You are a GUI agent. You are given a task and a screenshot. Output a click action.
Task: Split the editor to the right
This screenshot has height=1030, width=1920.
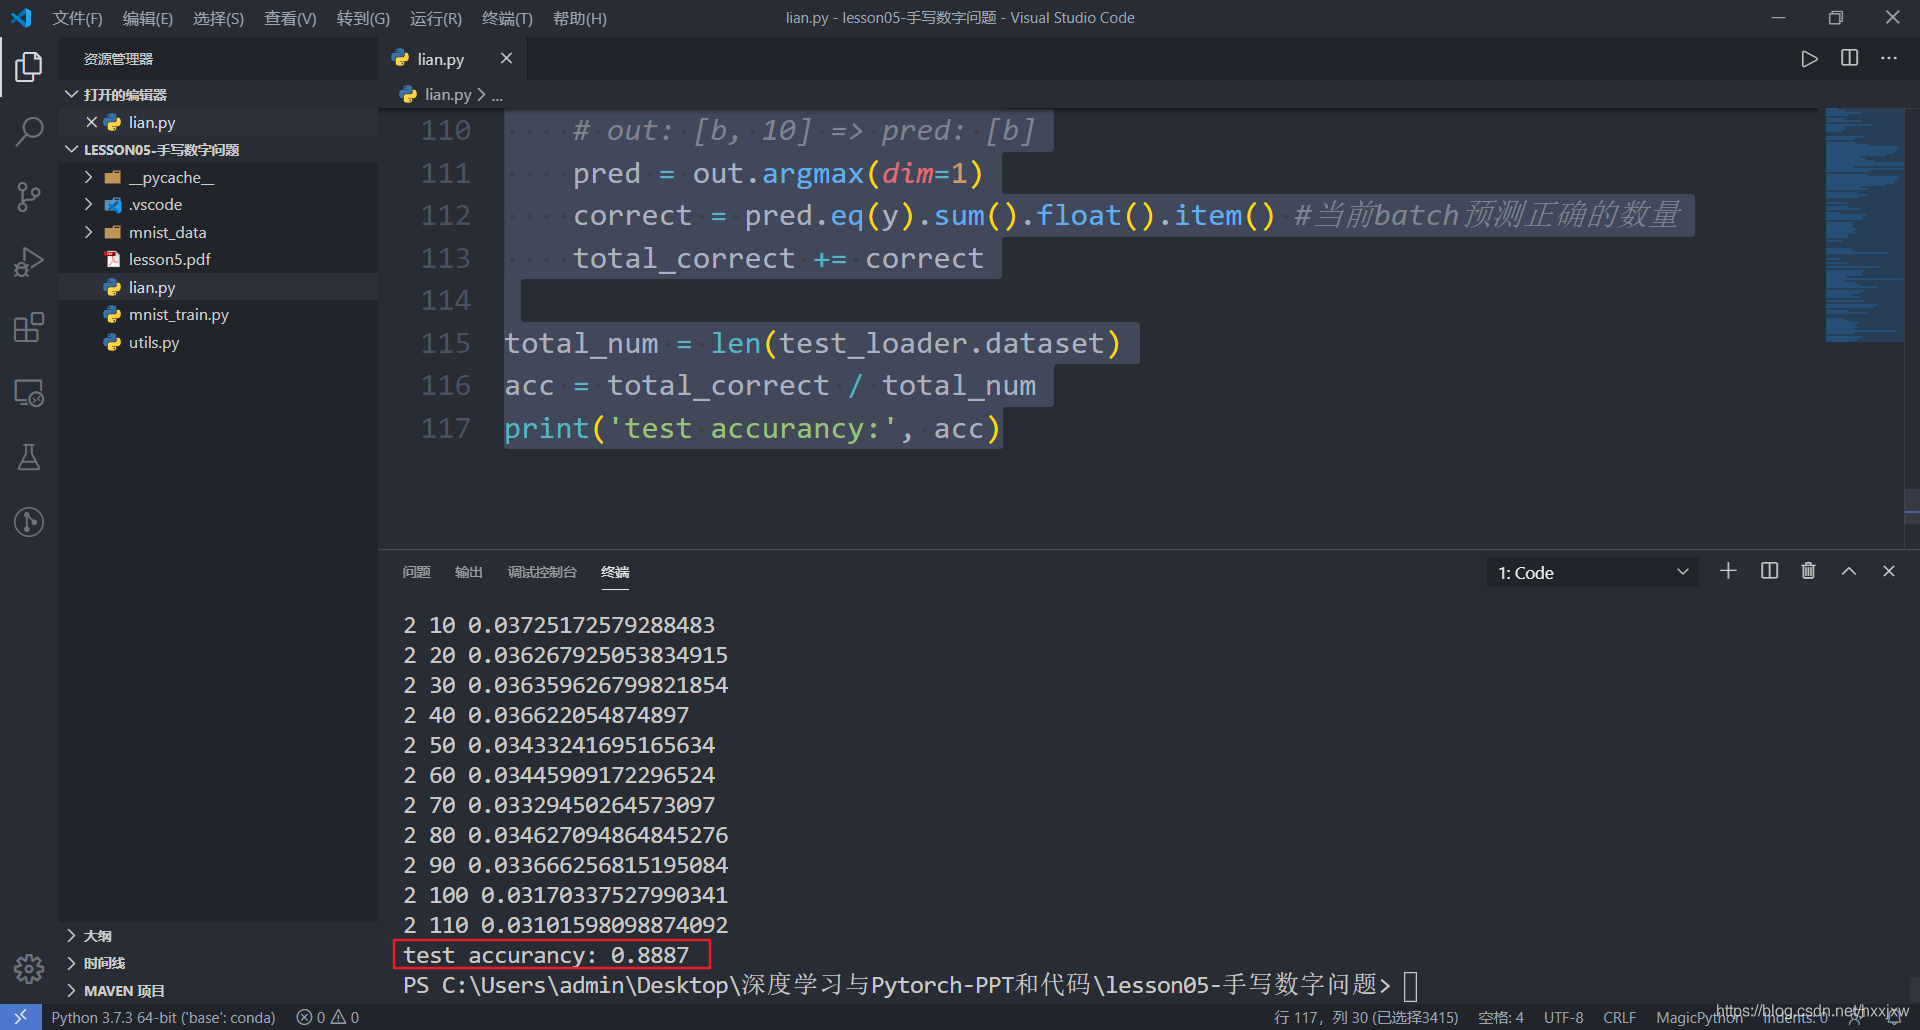(x=1849, y=58)
